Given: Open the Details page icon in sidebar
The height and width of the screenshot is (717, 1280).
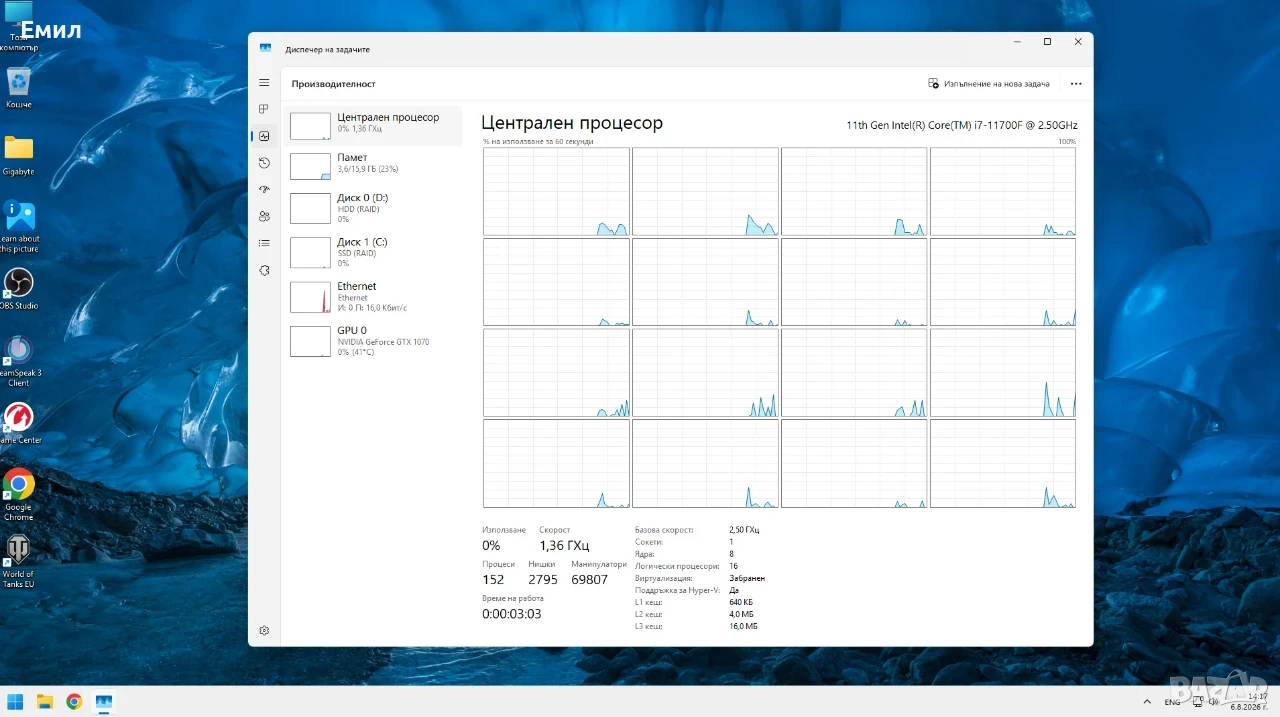Looking at the screenshot, I should click(x=264, y=243).
